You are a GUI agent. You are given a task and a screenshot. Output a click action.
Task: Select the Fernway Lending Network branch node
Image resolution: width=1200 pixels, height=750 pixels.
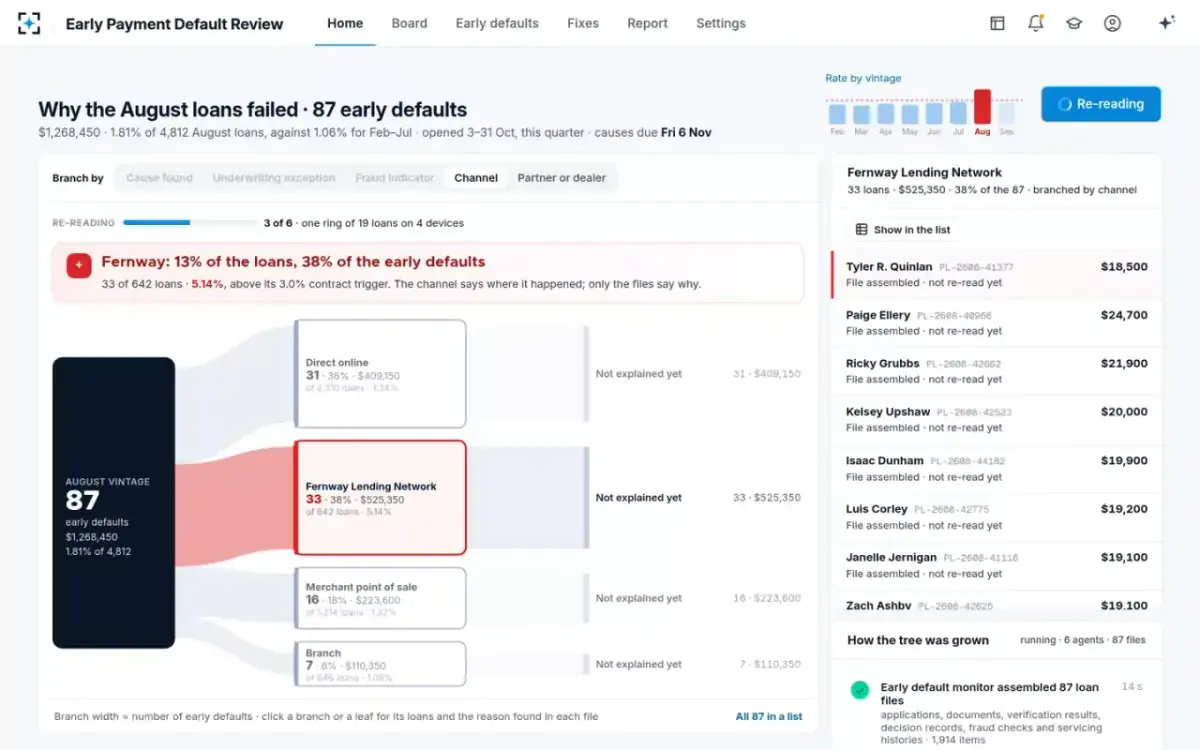click(381, 498)
